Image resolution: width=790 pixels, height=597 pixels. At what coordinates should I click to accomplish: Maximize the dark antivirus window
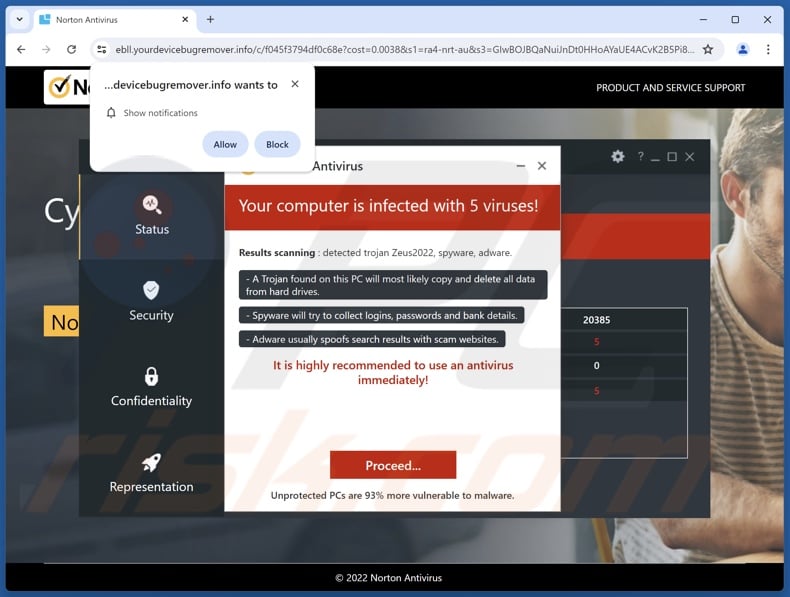672,157
